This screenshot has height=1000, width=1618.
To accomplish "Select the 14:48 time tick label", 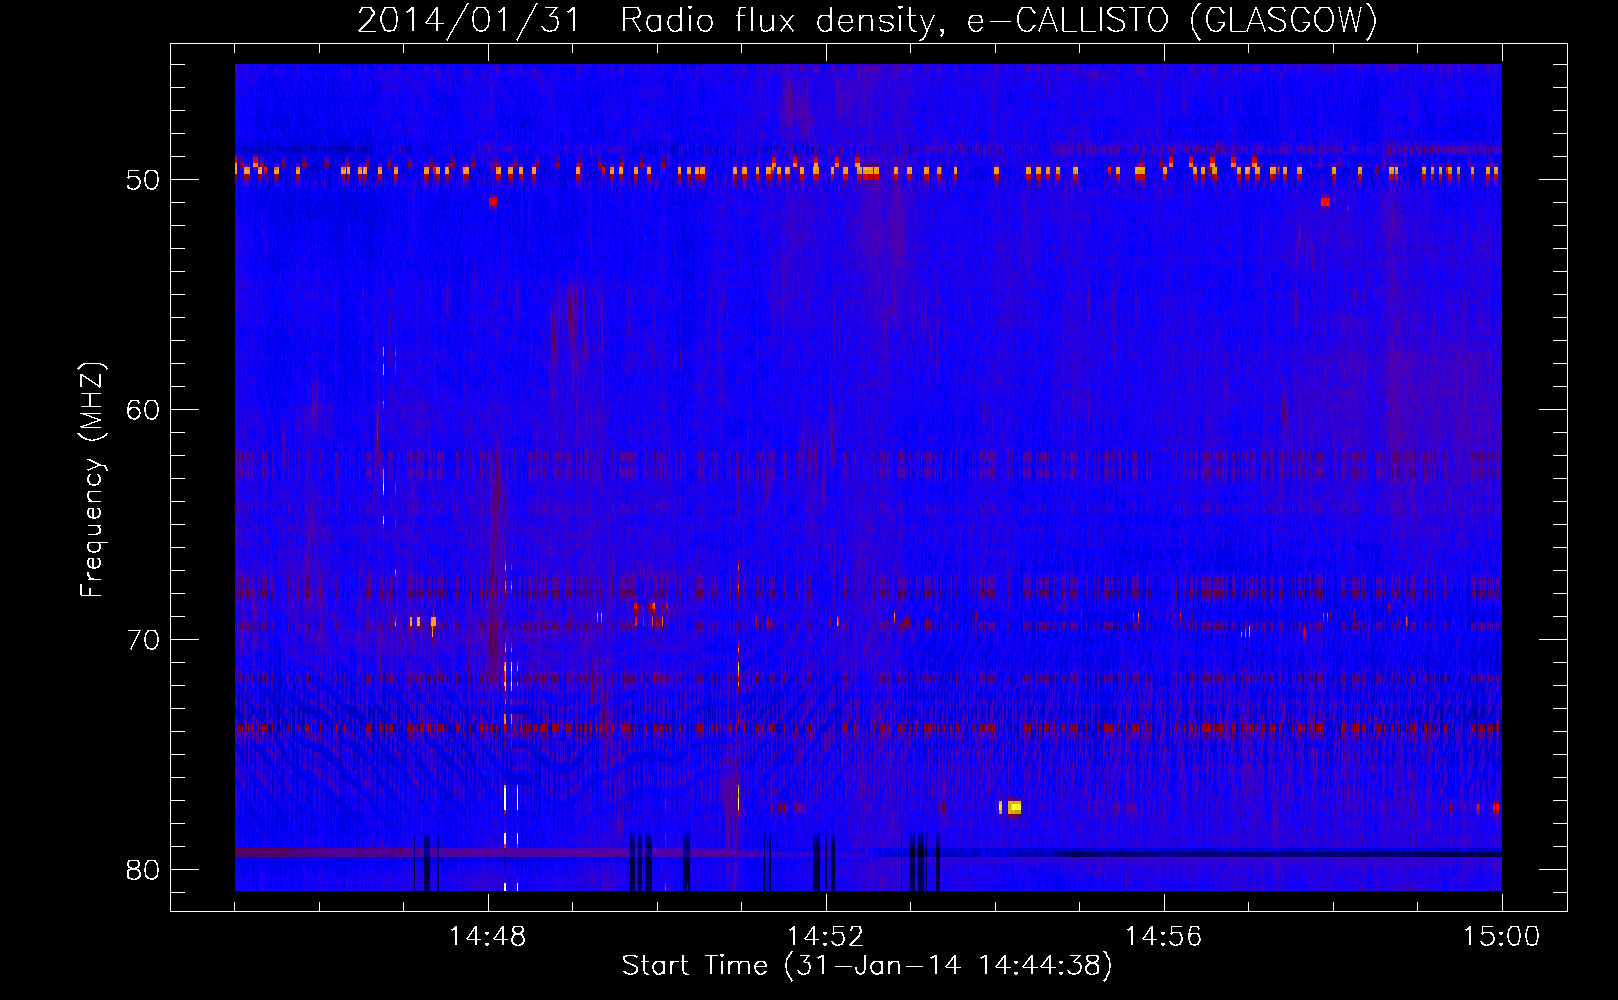I will click(x=487, y=937).
